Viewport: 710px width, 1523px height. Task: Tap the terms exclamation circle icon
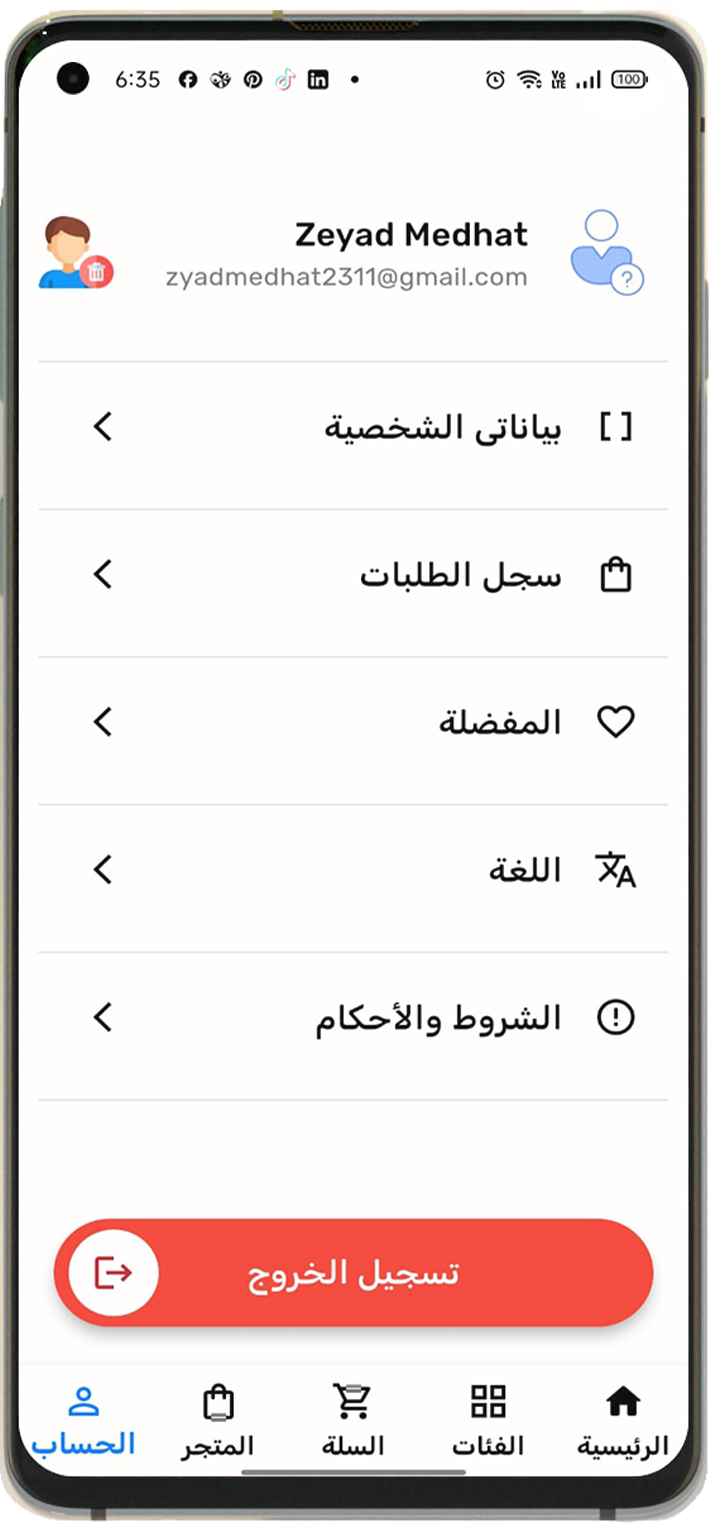616,1018
